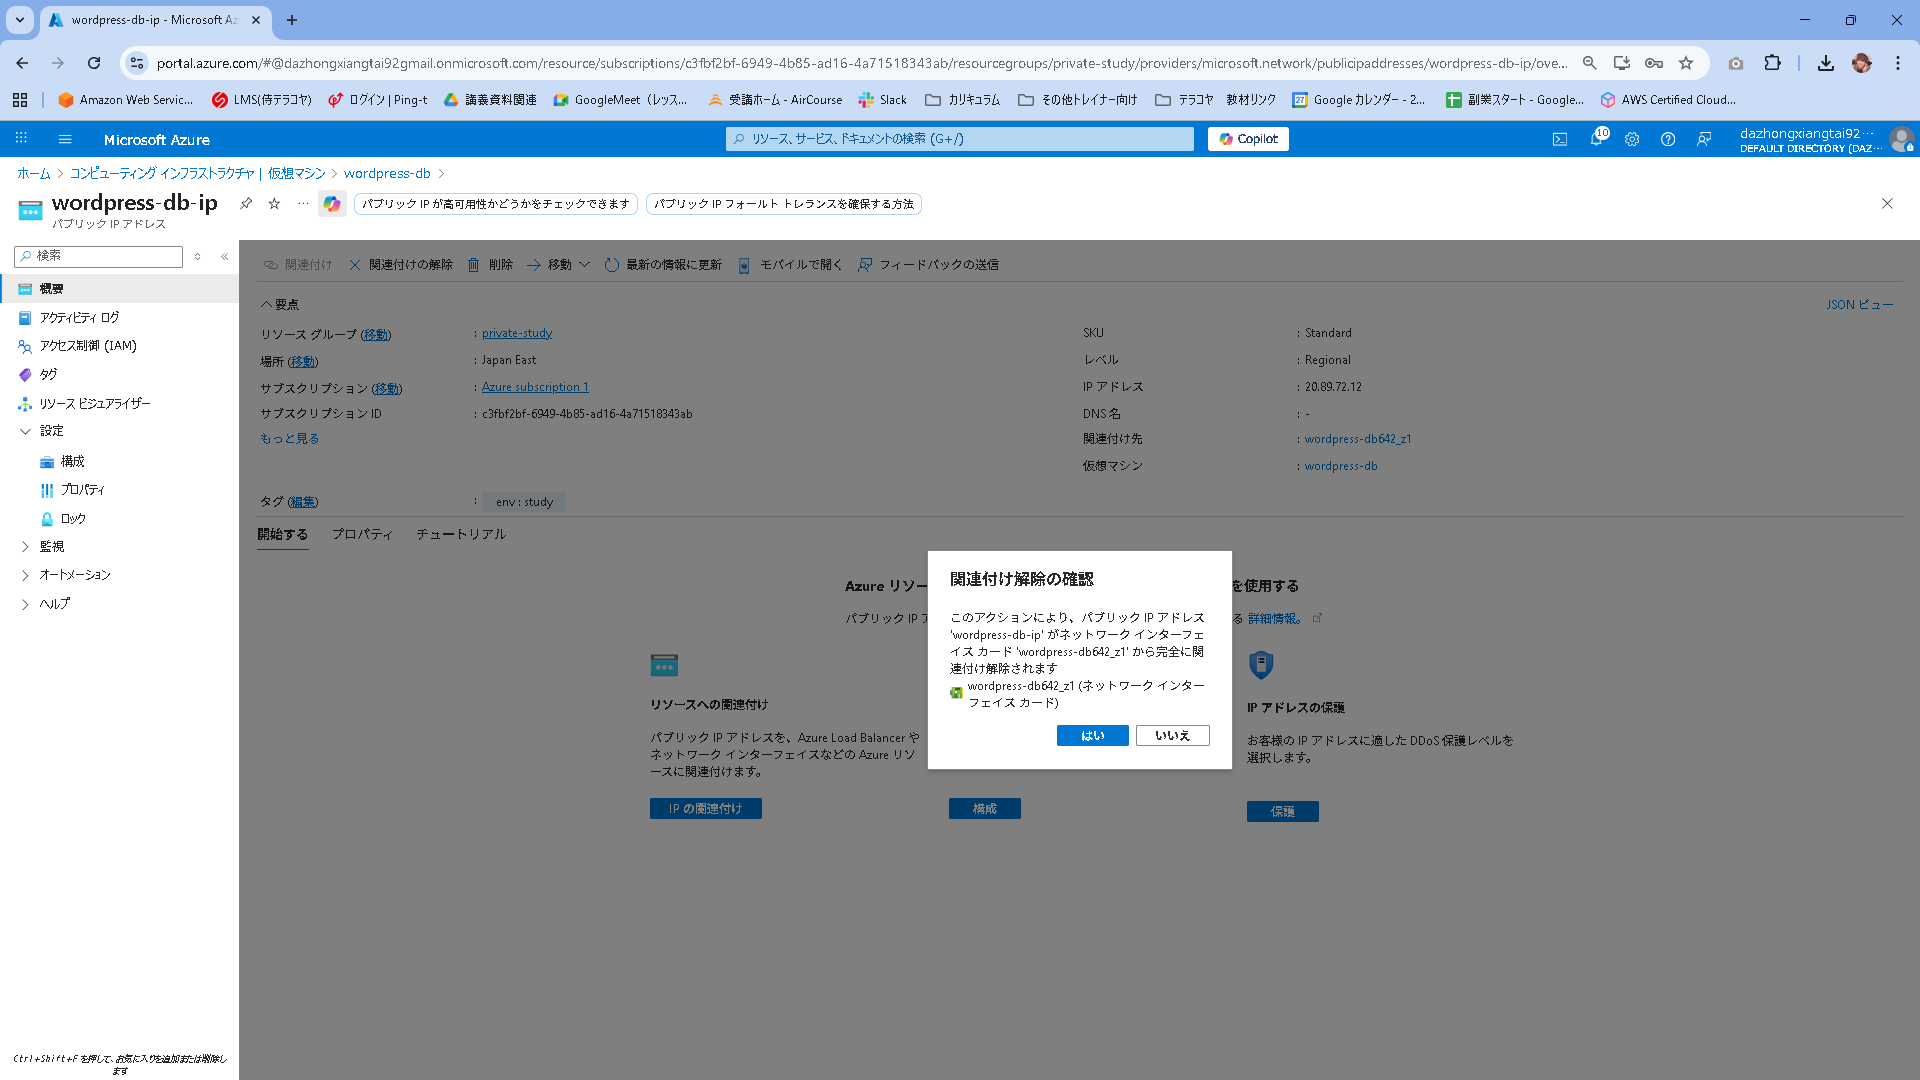Screen dimensions: 1920x1080
Task: Open Azure Cloud Shell icon
Action: pos(1560,139)
